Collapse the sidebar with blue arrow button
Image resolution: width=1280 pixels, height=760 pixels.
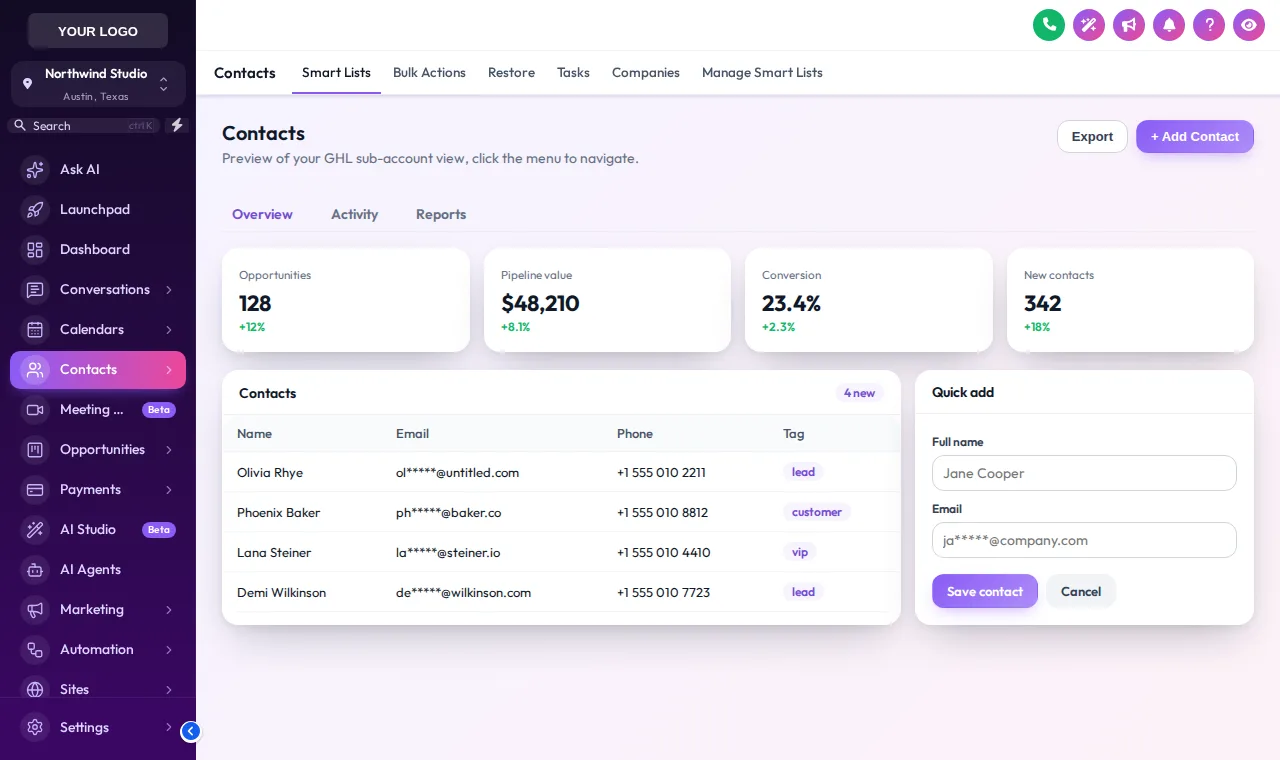point(191,731)
